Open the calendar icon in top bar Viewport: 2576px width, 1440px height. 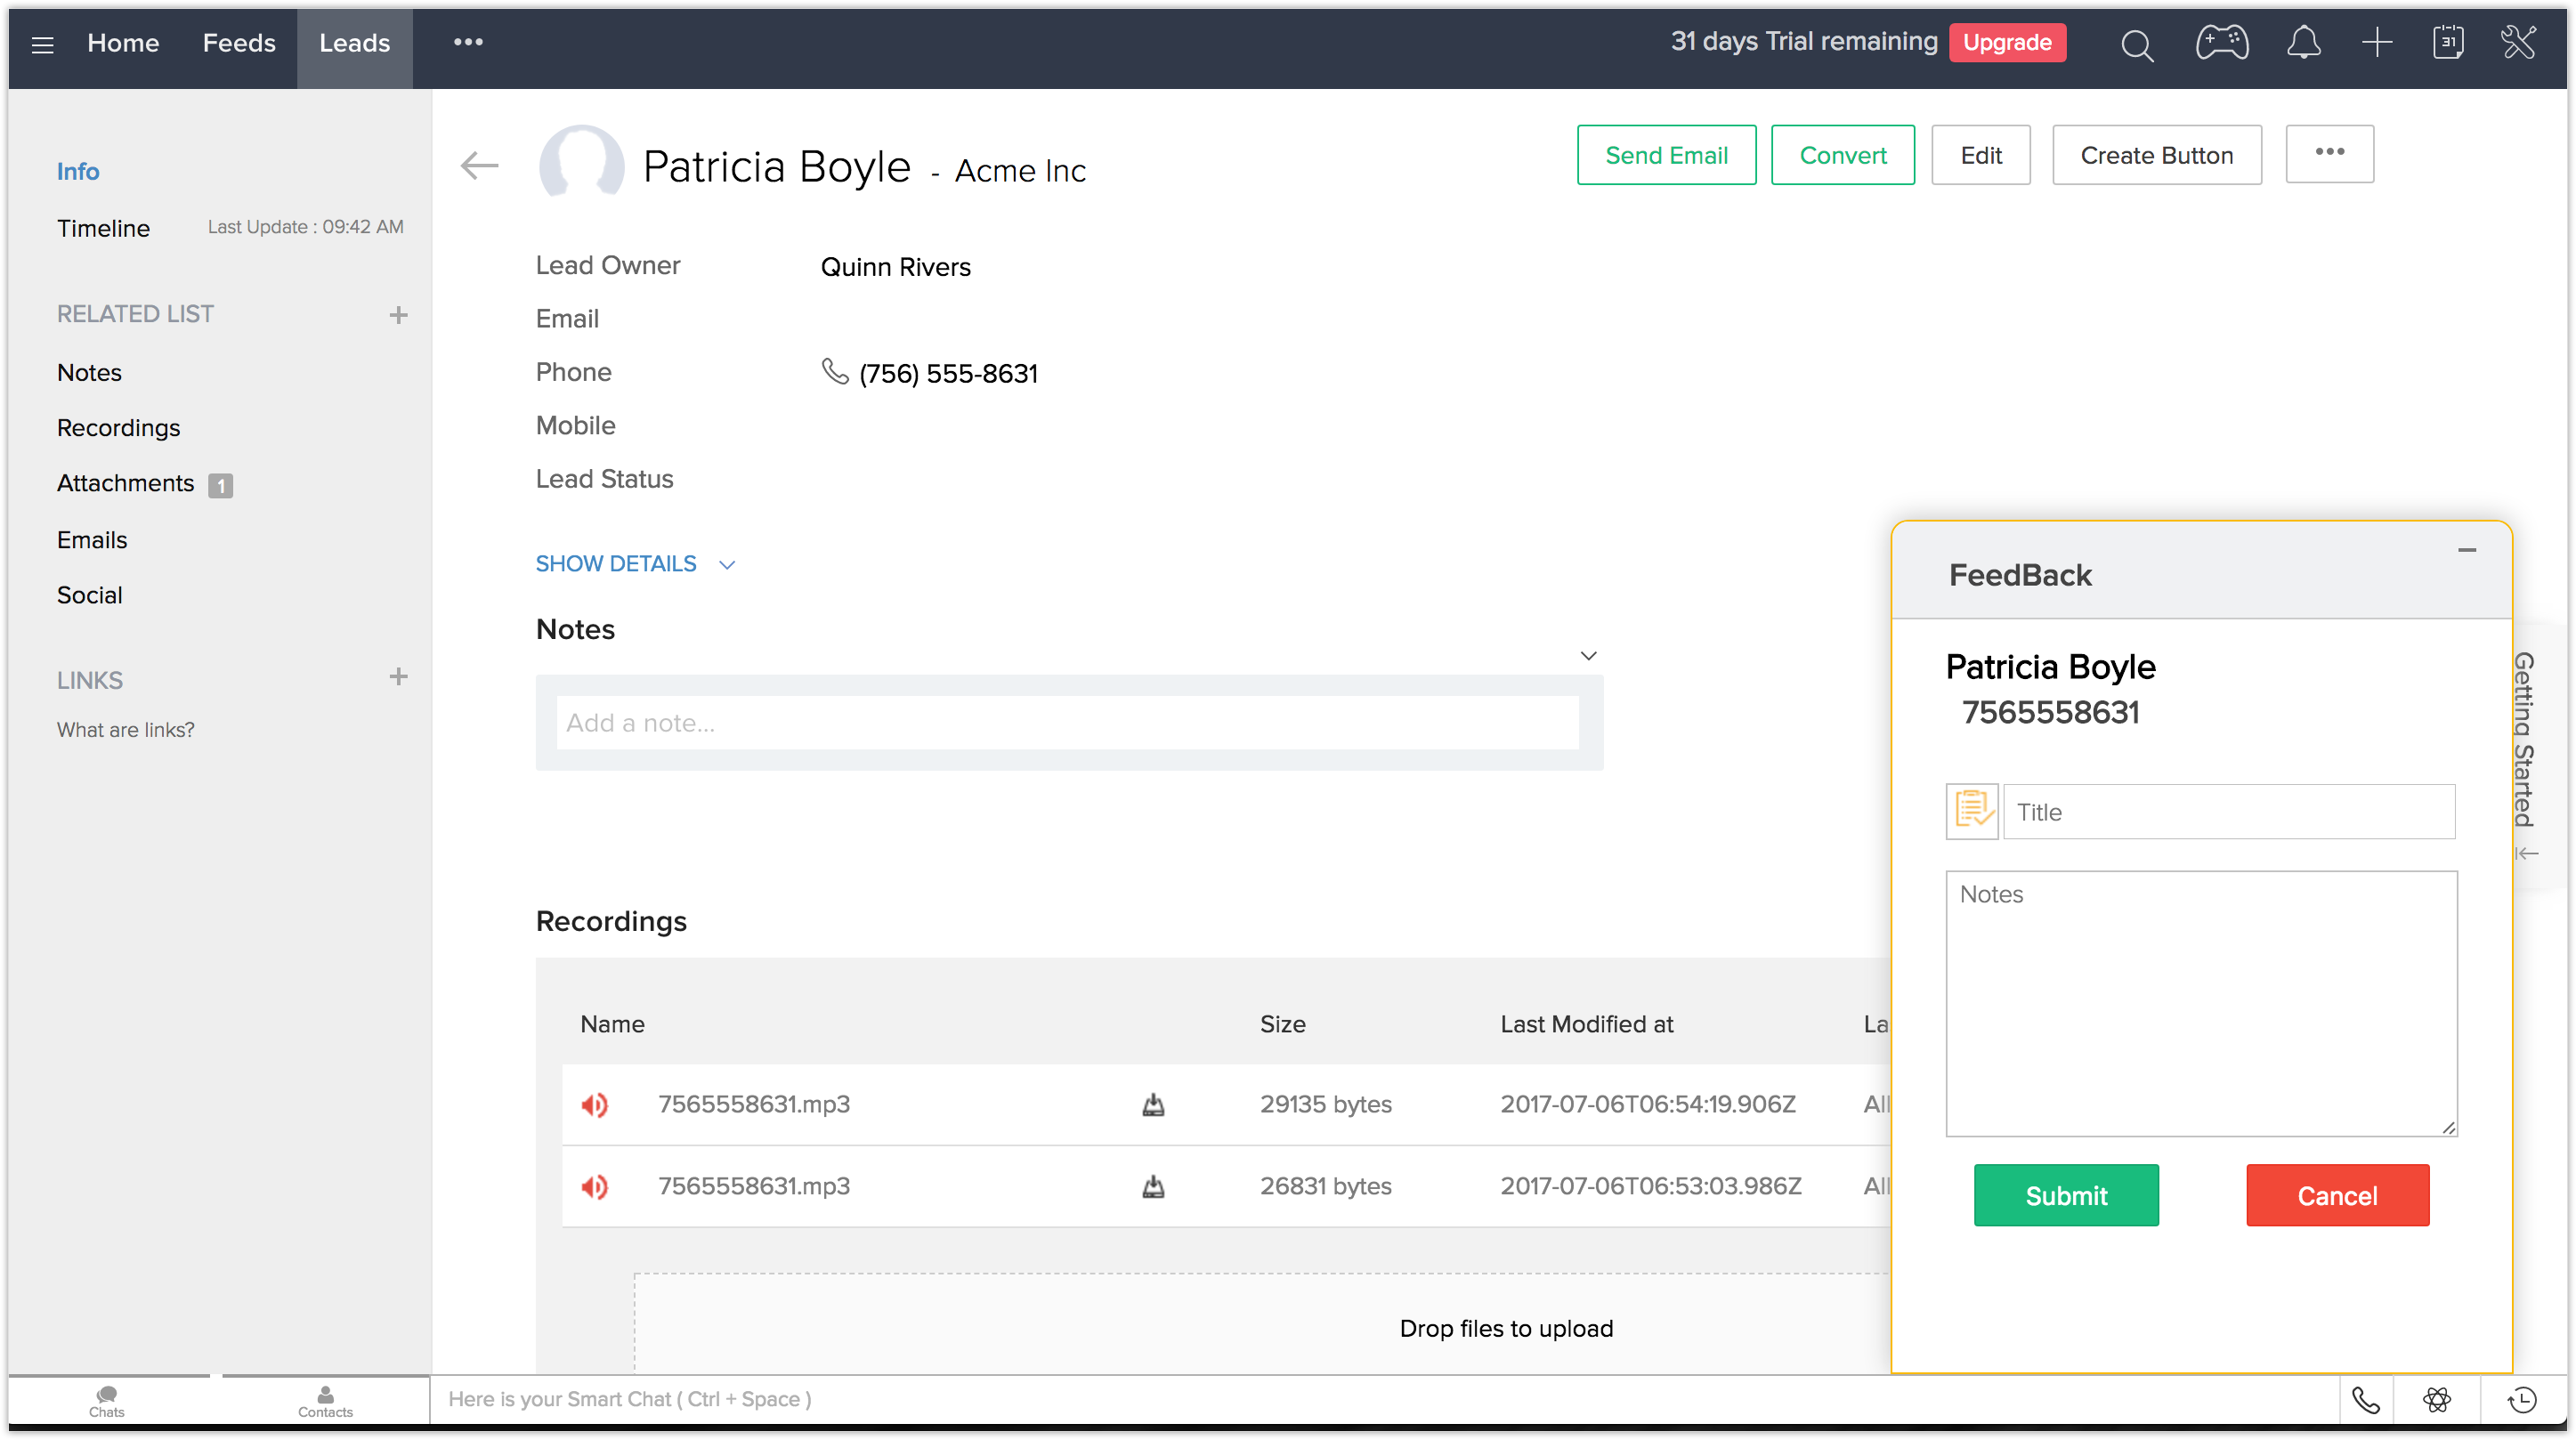(2448, 43)
